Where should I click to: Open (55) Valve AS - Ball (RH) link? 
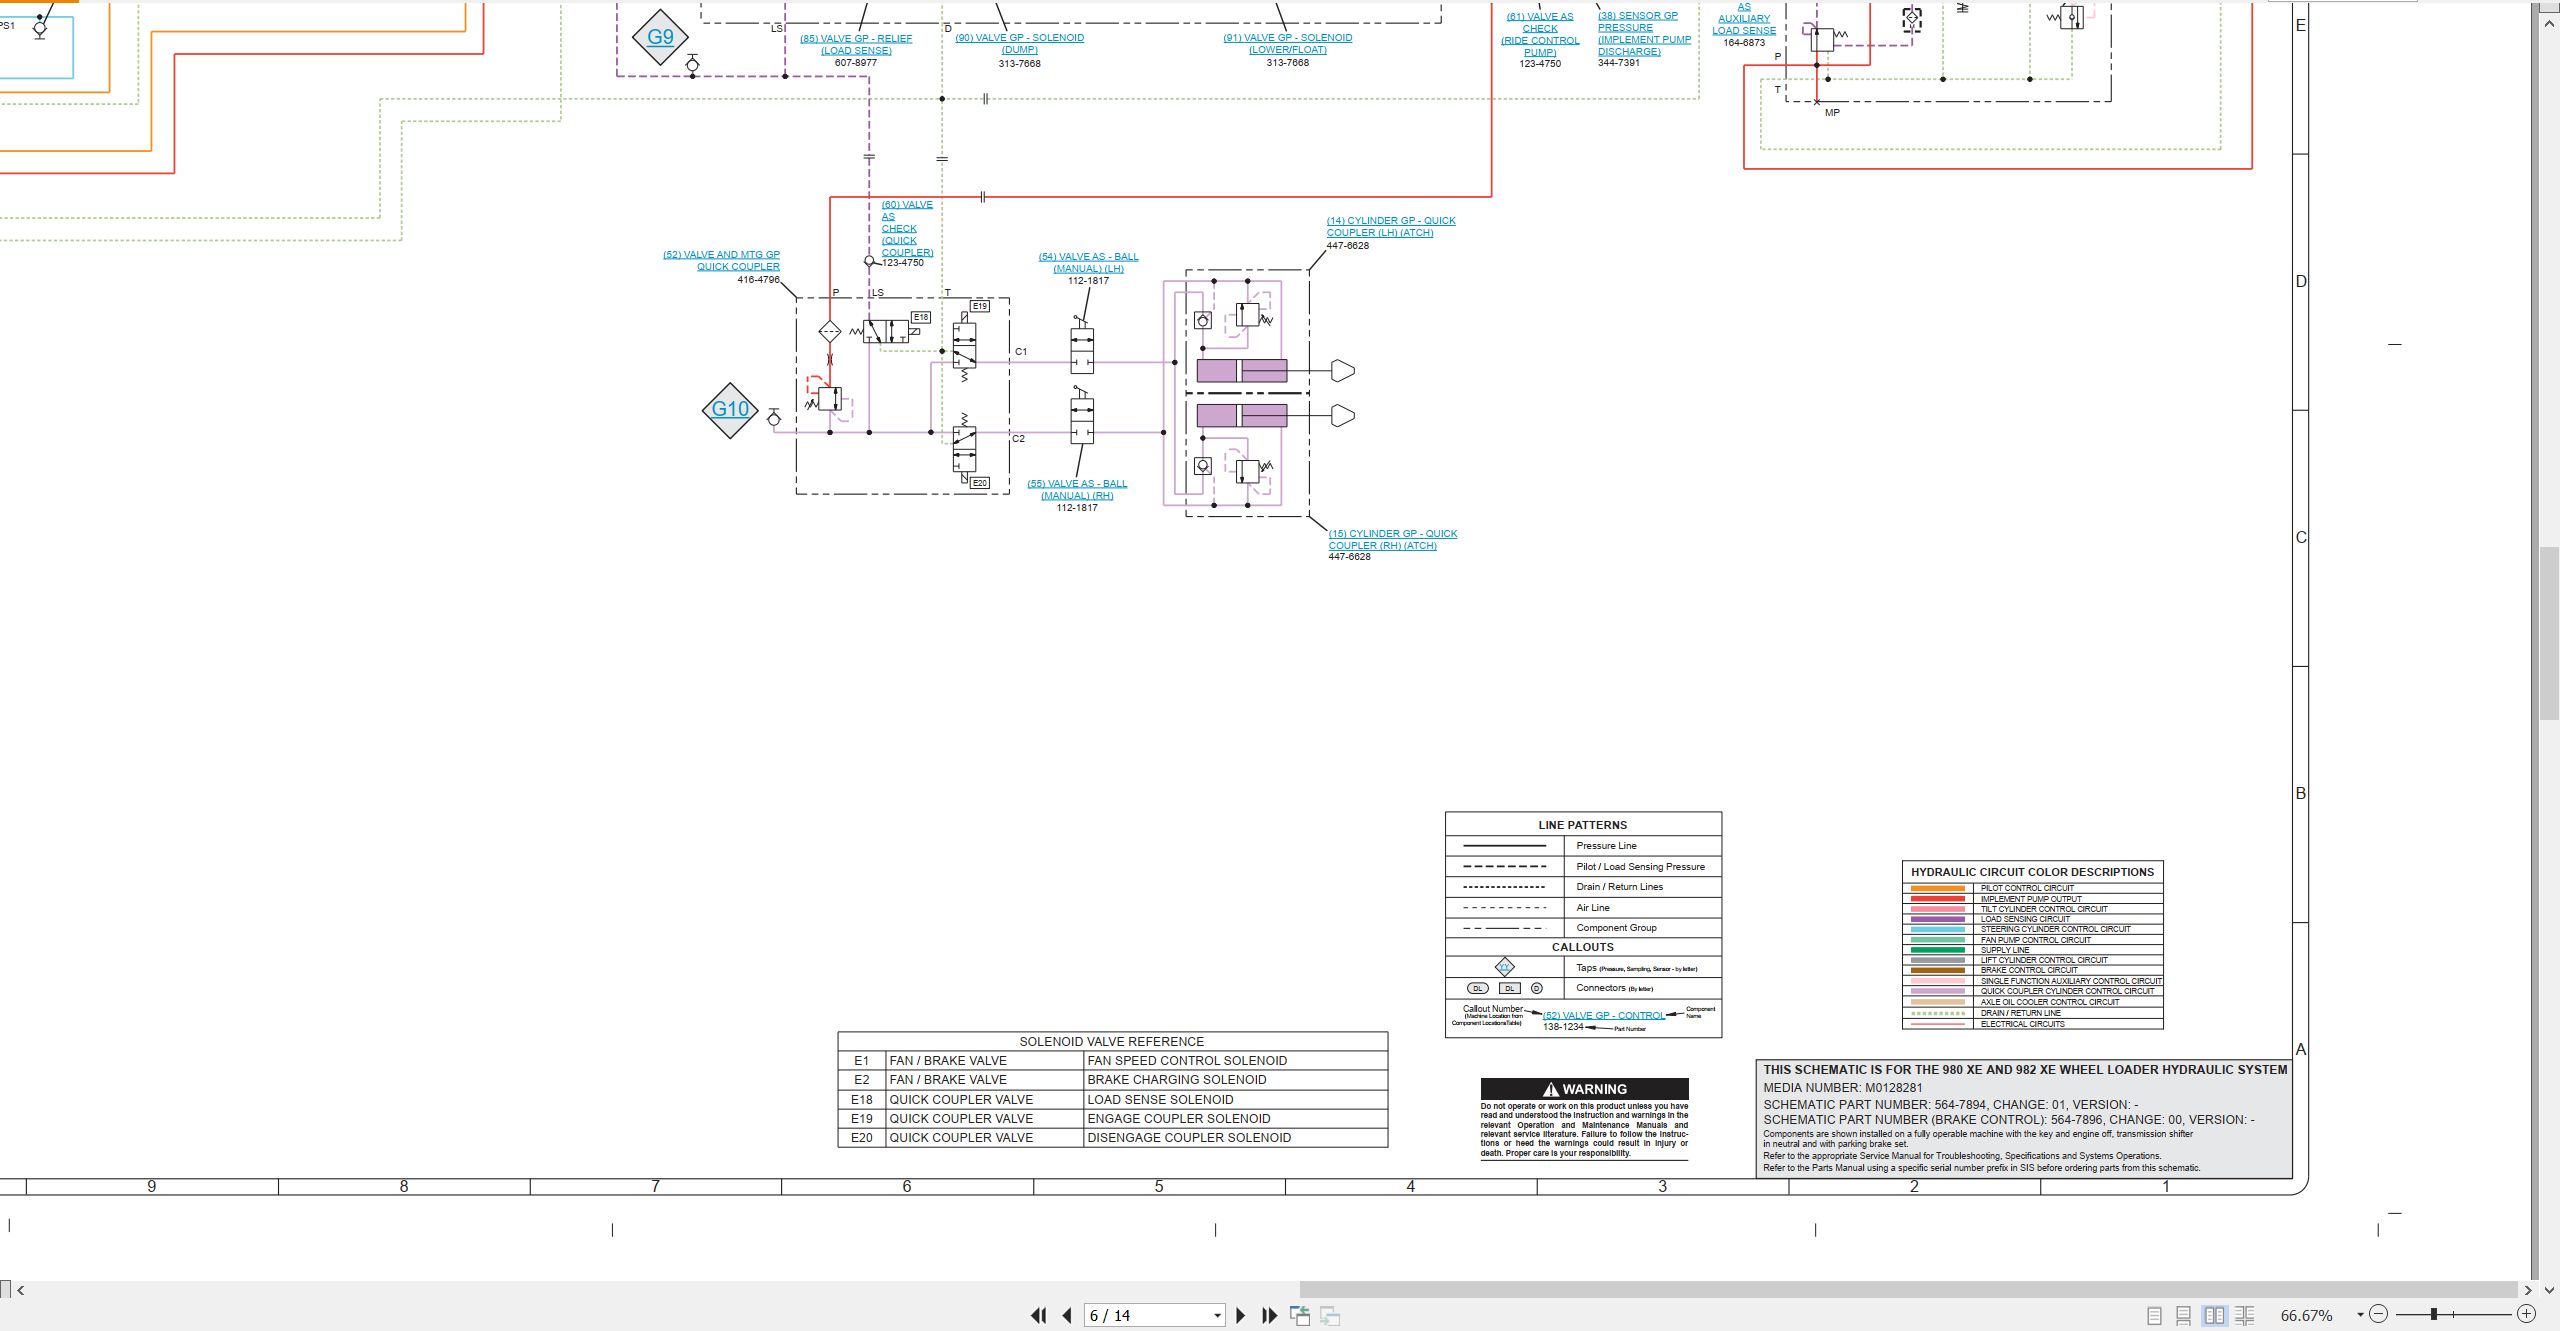click(x=1077, y=489)
